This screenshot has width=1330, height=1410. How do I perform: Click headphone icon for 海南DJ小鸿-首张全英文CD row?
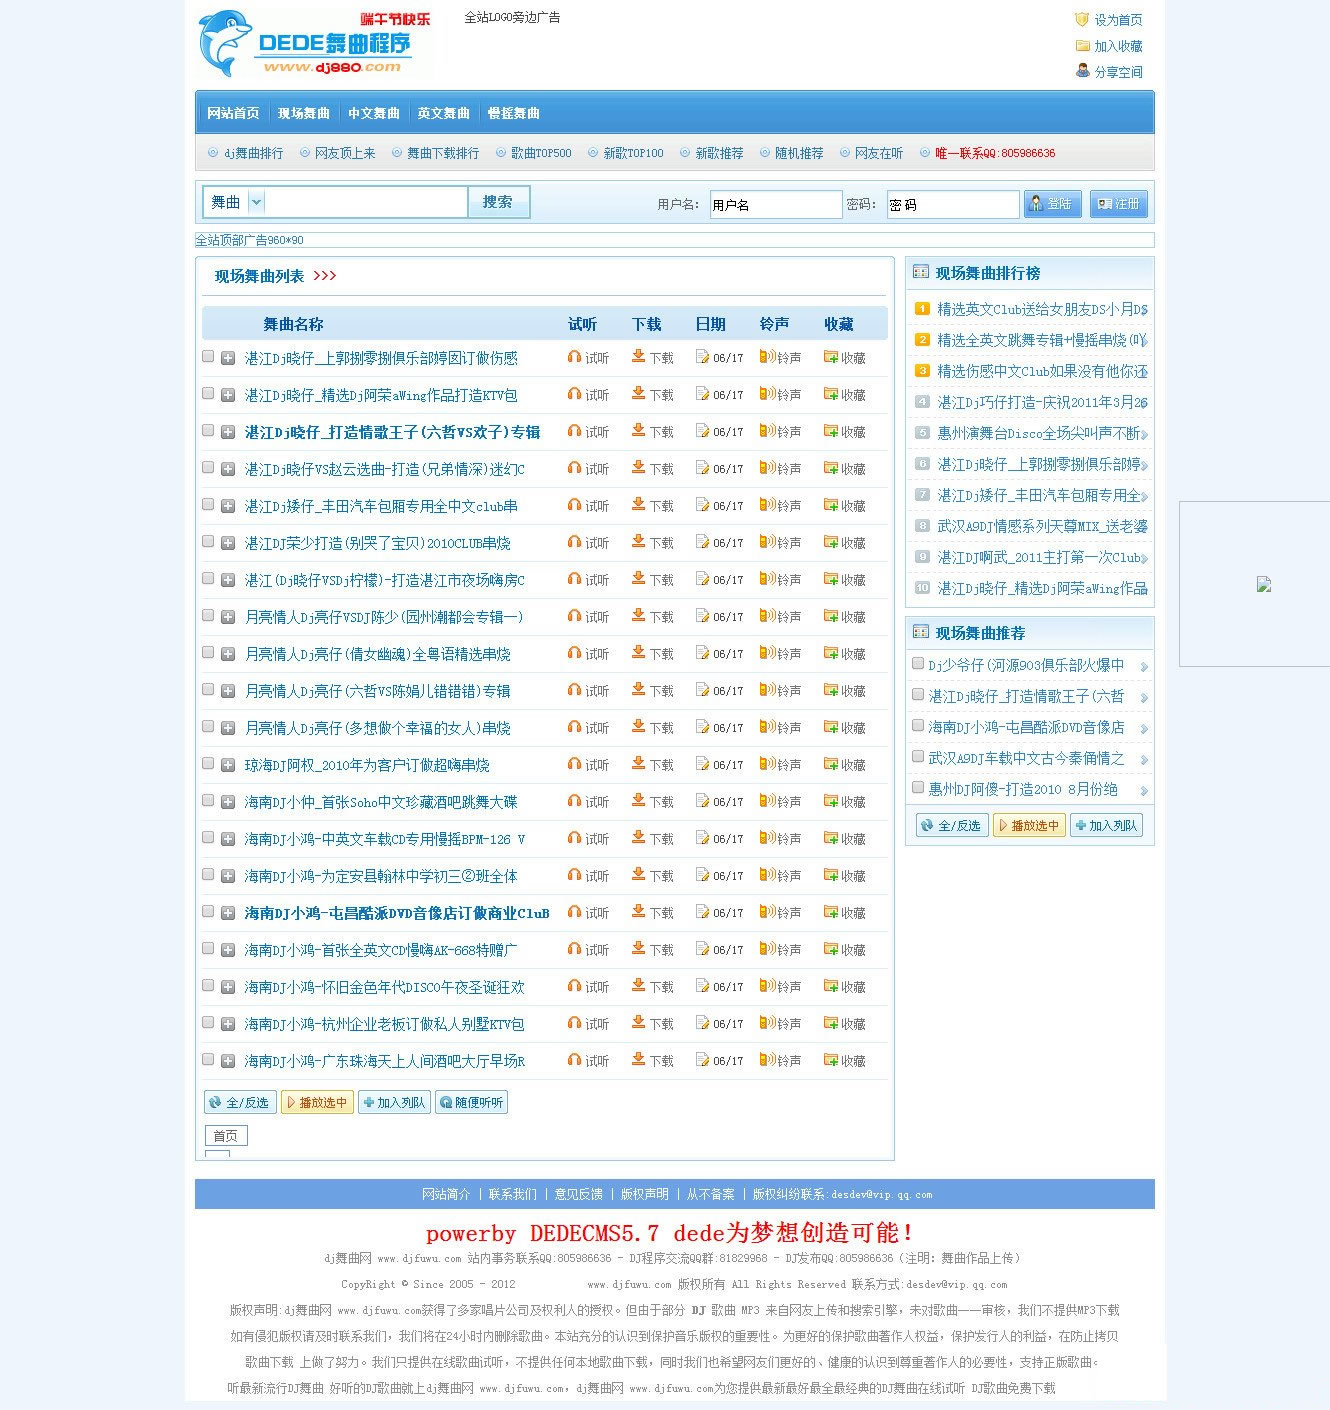point(574,949)
